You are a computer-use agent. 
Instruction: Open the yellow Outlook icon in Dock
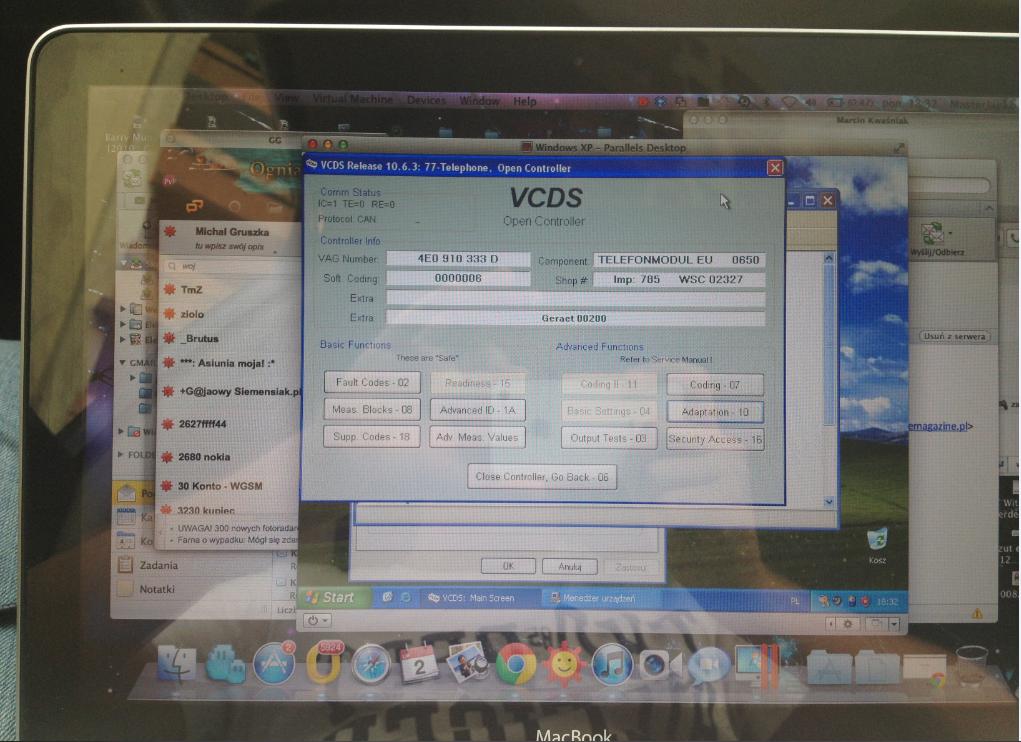coord(324,663)
